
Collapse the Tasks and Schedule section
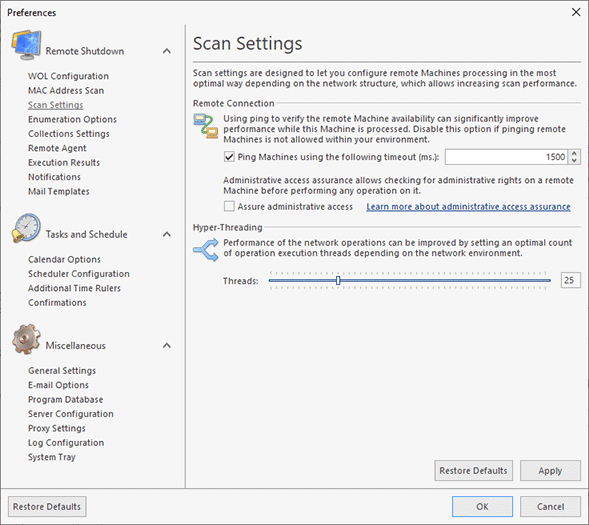[x=167, y=234]
